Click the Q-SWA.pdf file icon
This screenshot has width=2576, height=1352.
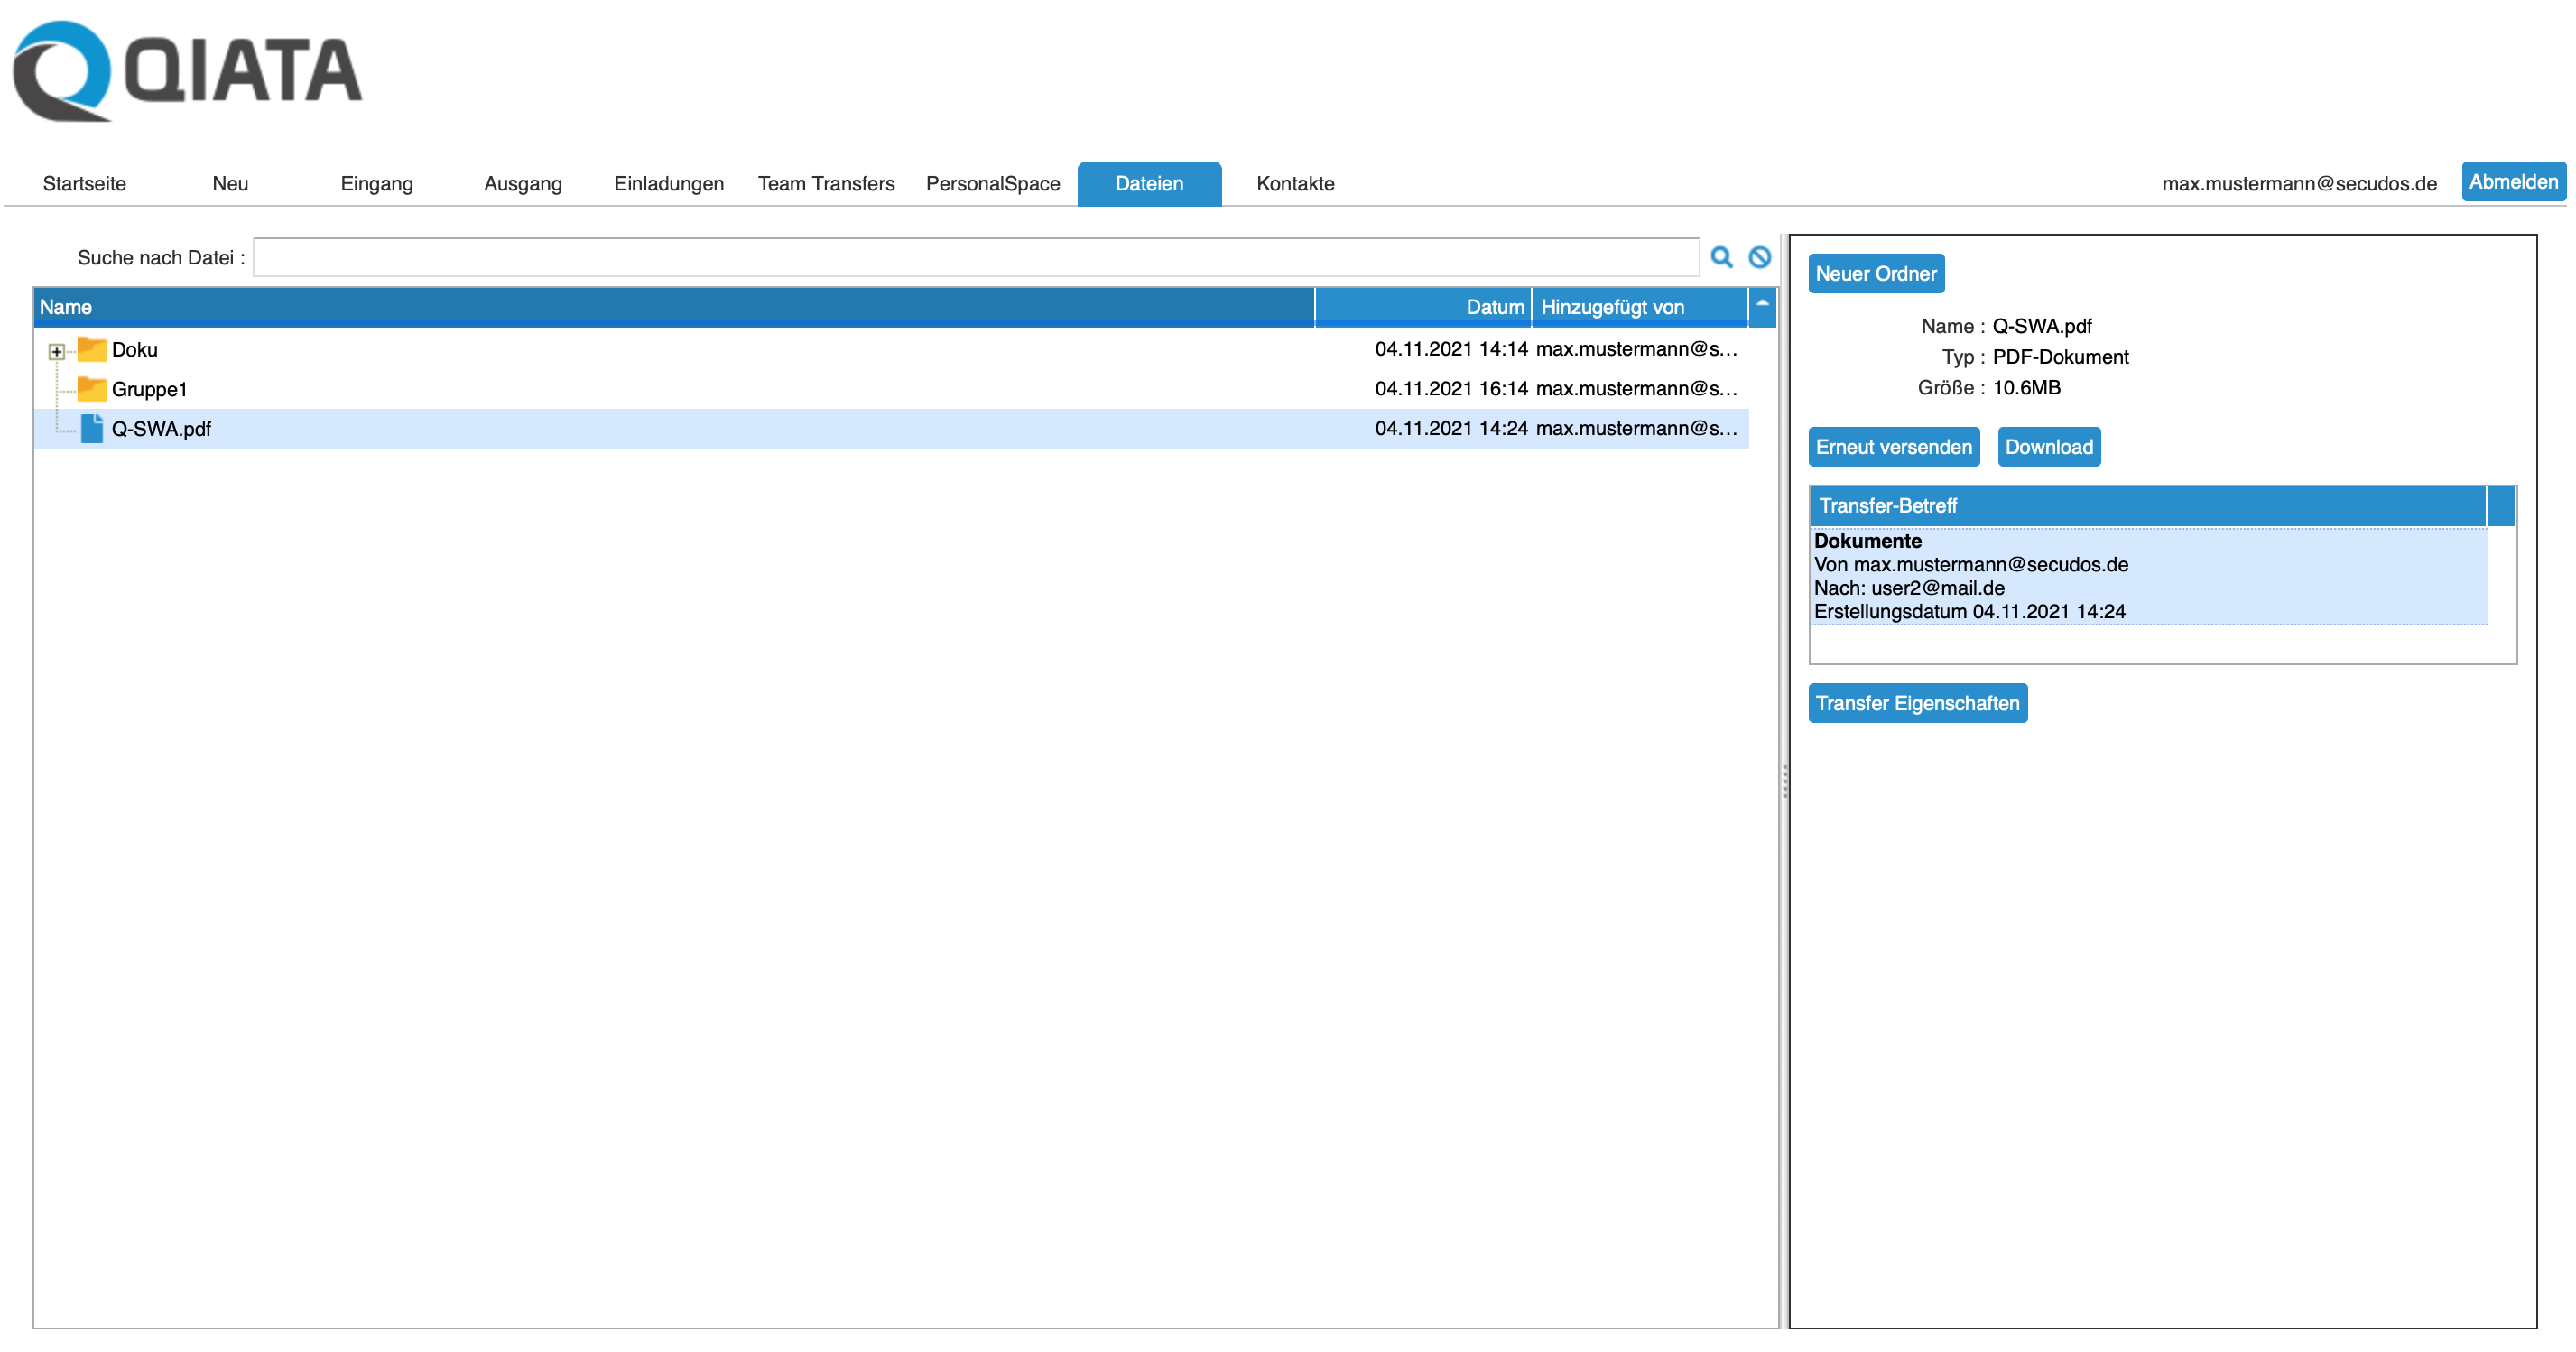(x=91, y=428)
